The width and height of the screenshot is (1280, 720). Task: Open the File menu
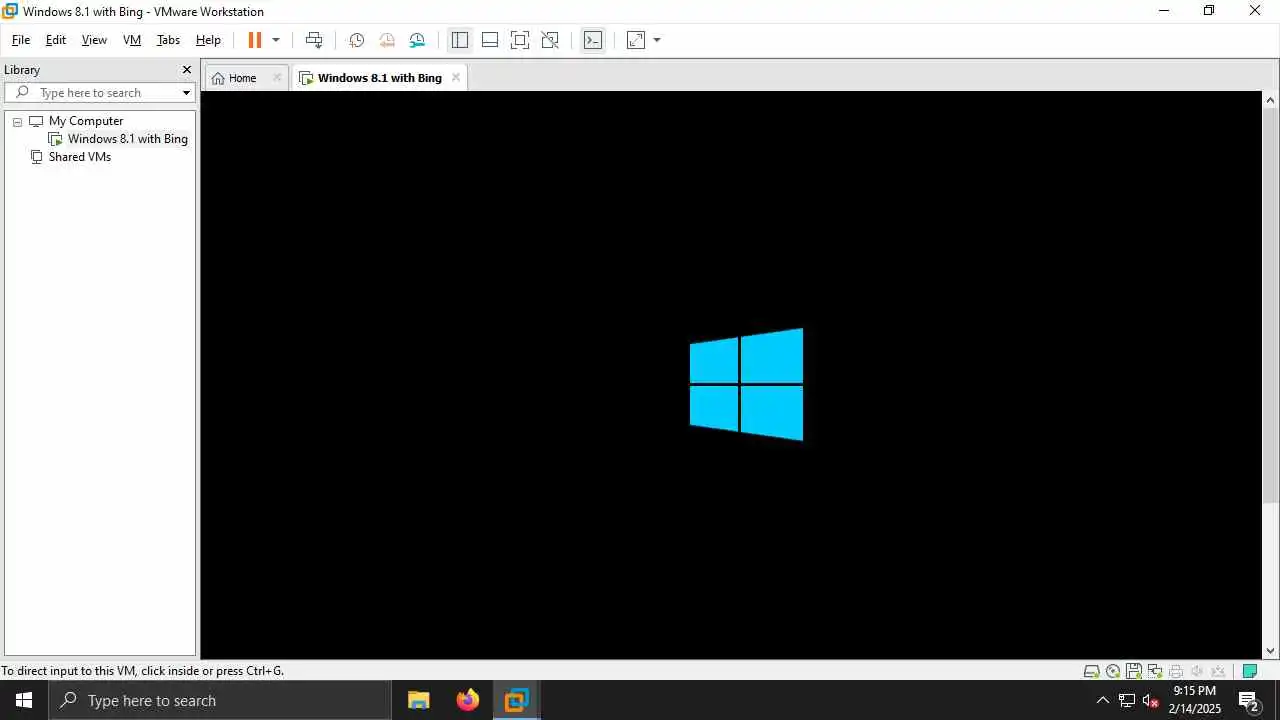click(21, 40)
